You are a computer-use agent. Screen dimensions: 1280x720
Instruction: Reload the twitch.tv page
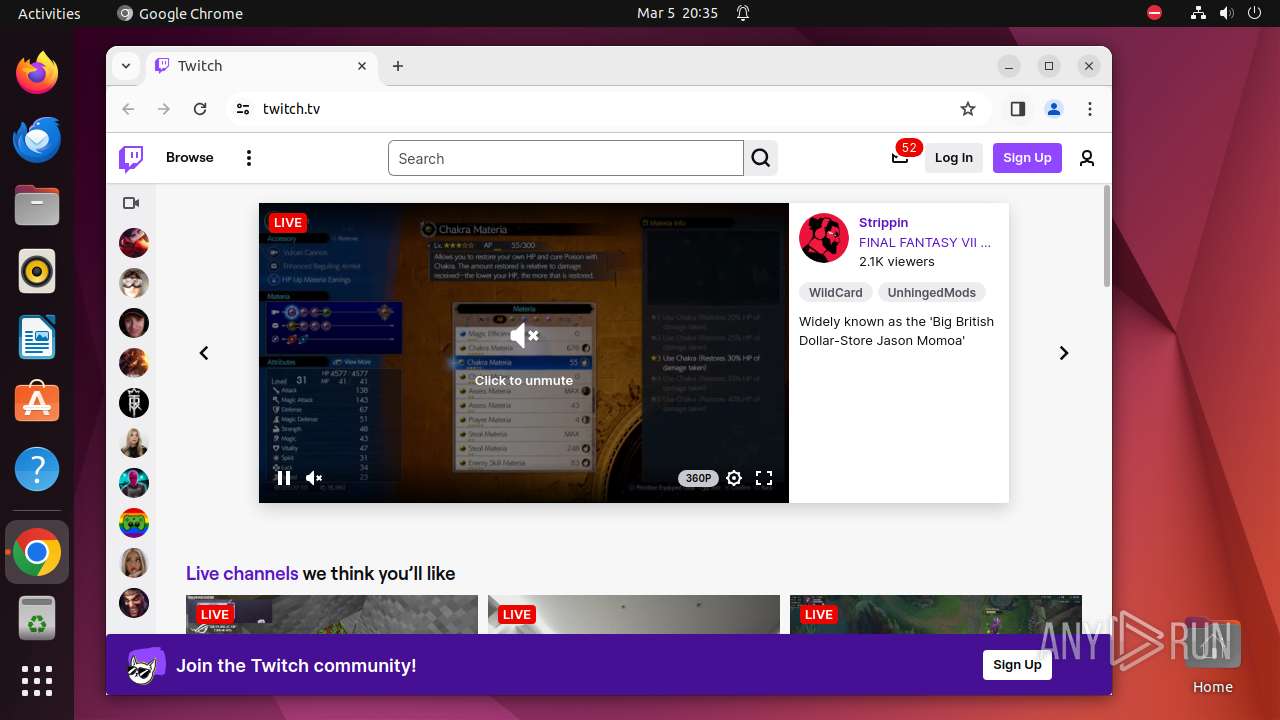click(200, 109)
